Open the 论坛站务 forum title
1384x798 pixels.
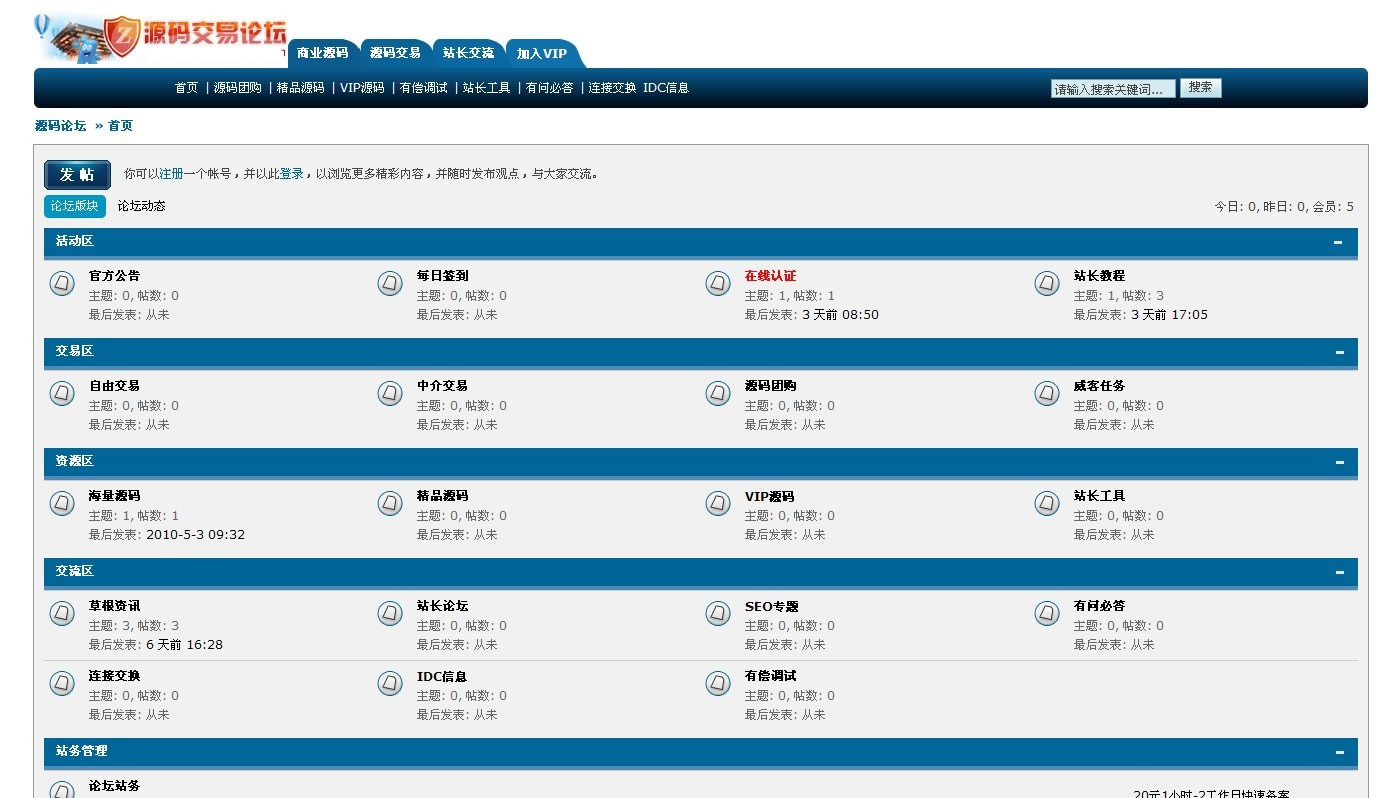click(114, 786)
